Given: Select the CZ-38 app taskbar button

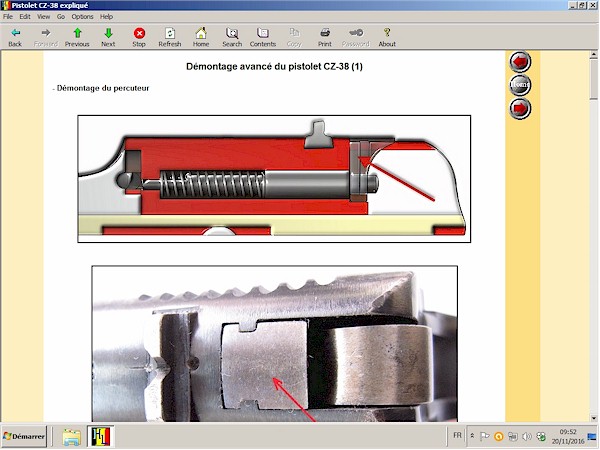Looking at the screenshot, I should [x=101, y=437].
